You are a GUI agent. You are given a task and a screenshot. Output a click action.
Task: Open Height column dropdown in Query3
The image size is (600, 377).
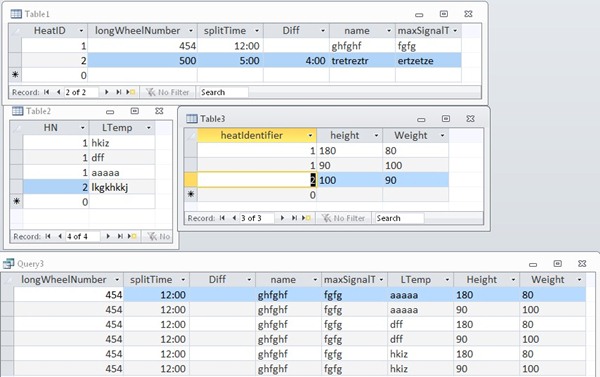[x=513, y=280]
